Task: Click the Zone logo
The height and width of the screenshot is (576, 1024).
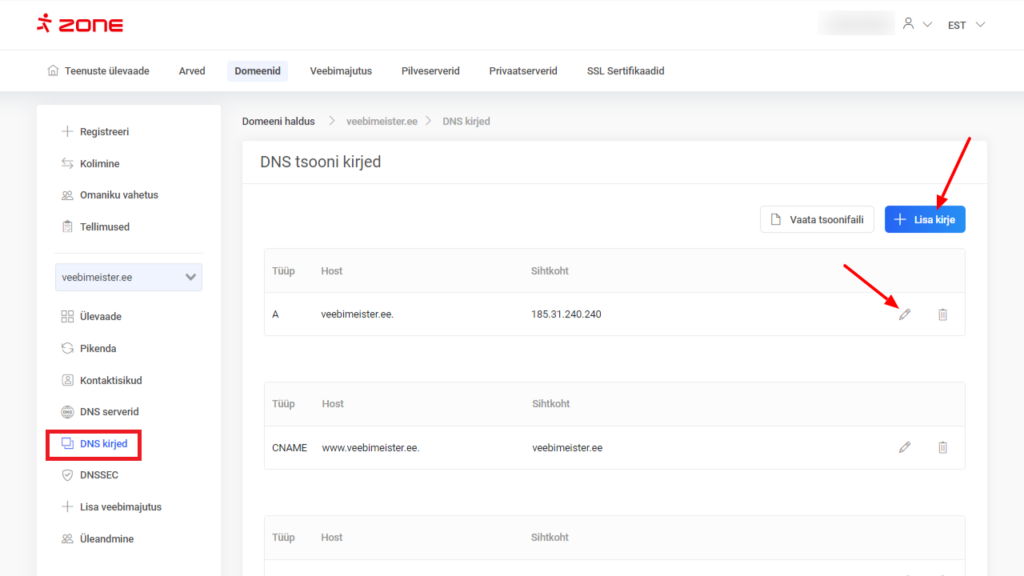Action: click(80, 24)
